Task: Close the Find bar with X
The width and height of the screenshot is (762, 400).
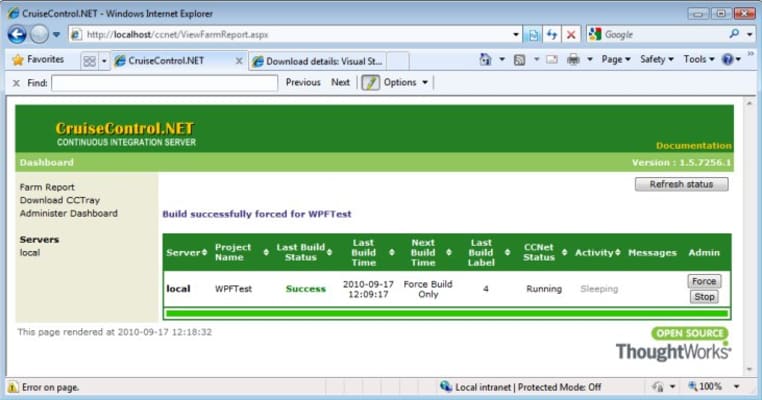Action: [x=16, y=83]
